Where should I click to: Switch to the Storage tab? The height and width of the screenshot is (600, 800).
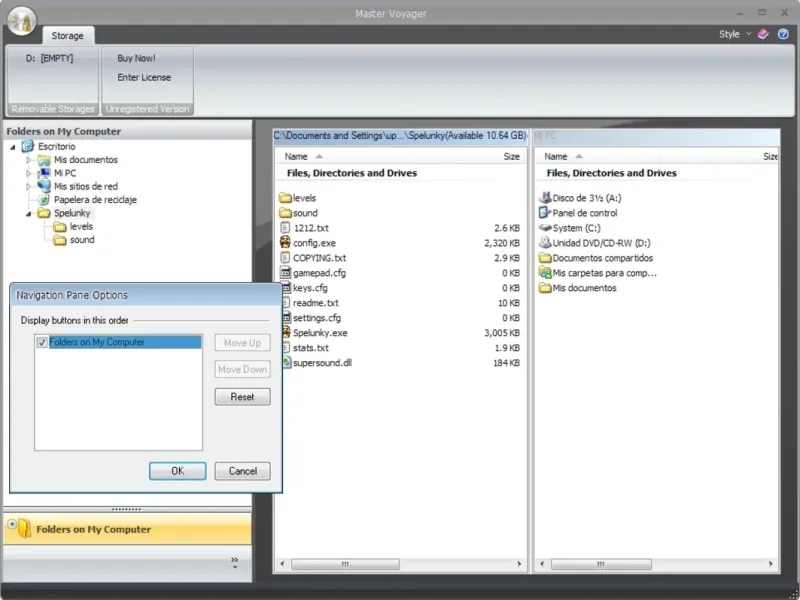point(67,36)
